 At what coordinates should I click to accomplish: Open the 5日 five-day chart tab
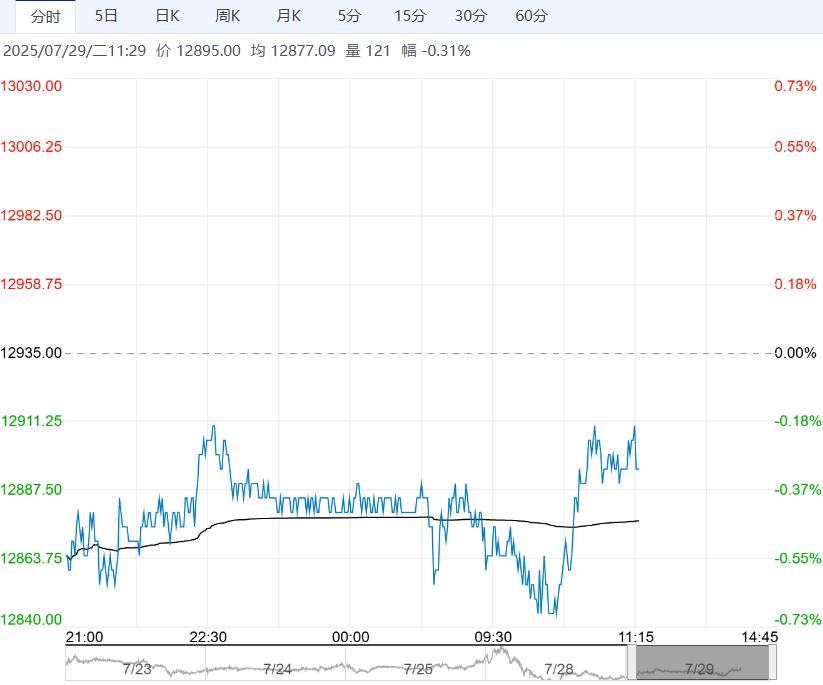click(x=105, y=16)
